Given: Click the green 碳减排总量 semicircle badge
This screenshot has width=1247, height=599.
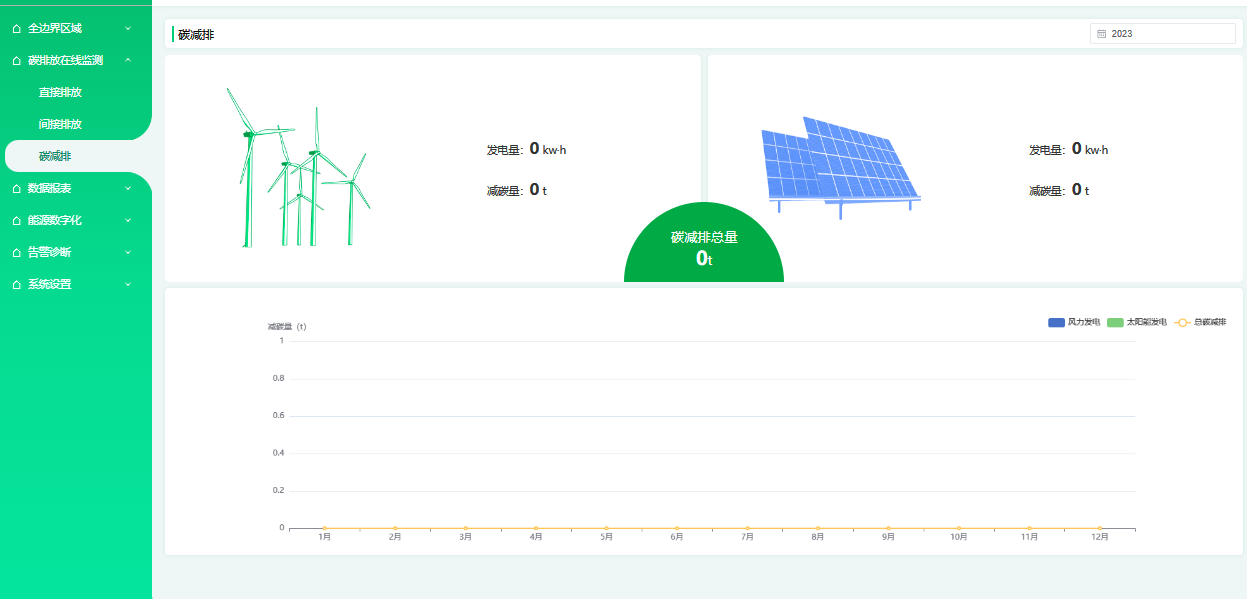Looking at the screenshot, I should 704,250.
